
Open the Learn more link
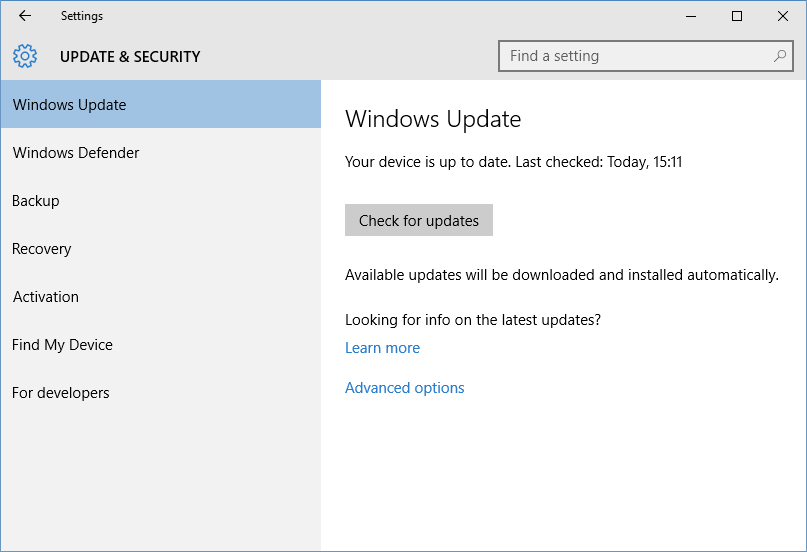click(x=382, y=348)
